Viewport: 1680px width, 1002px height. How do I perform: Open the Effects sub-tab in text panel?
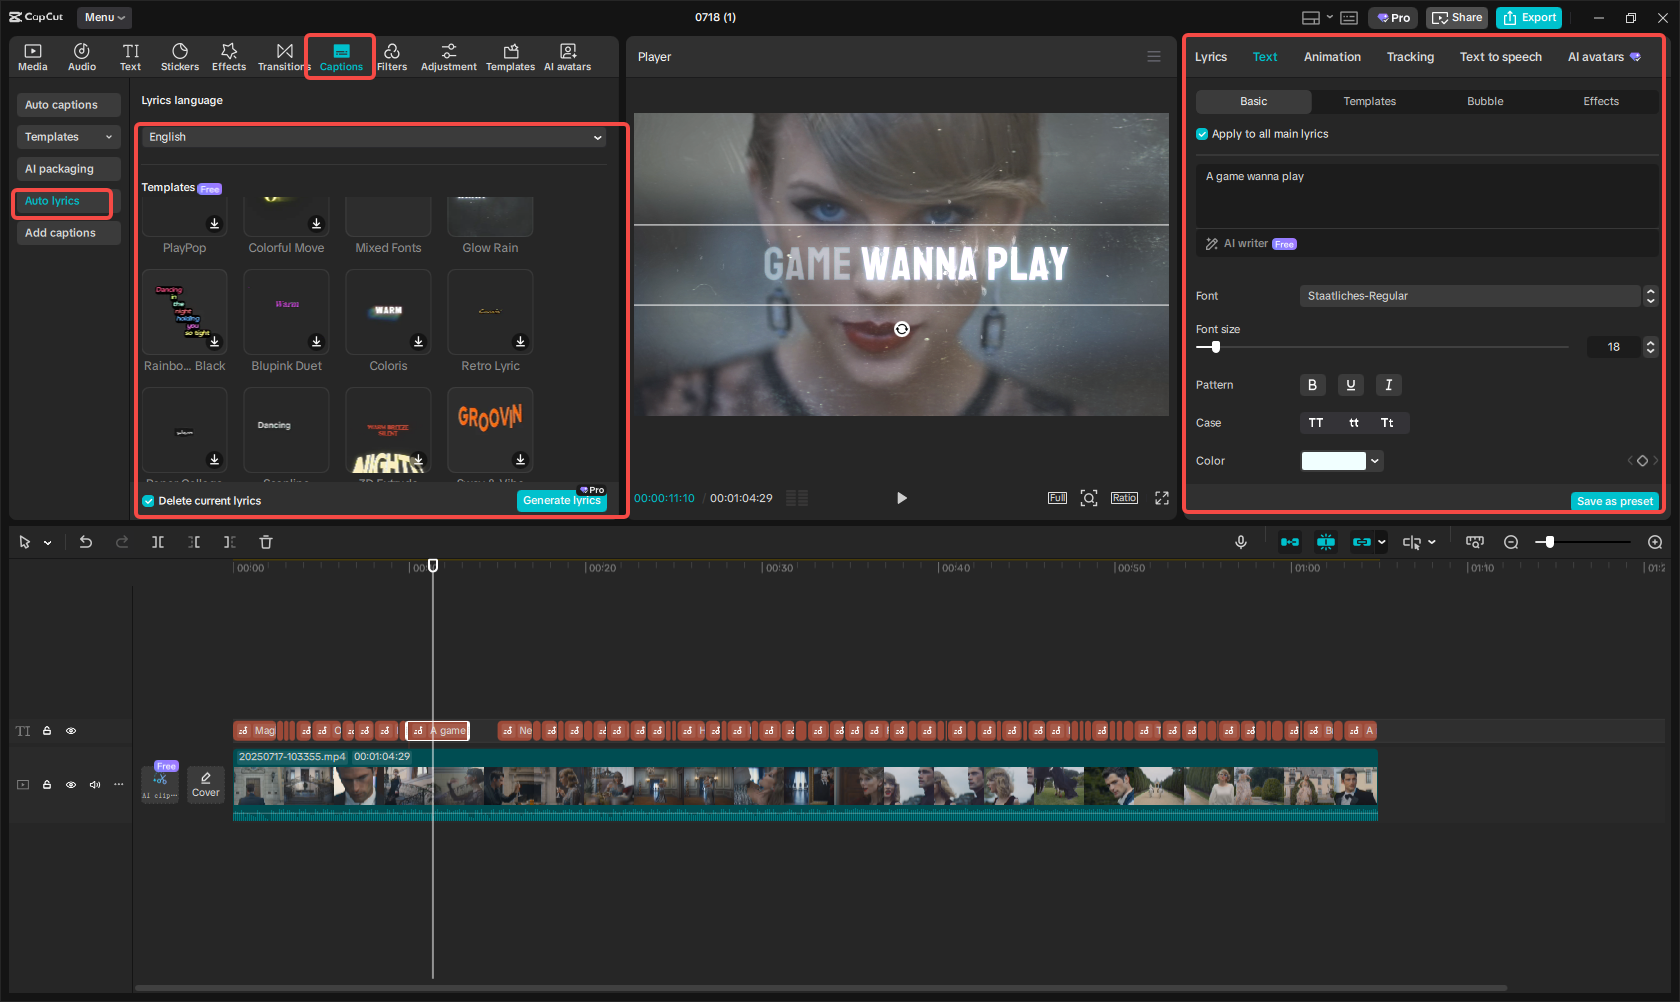point(1601,101)
